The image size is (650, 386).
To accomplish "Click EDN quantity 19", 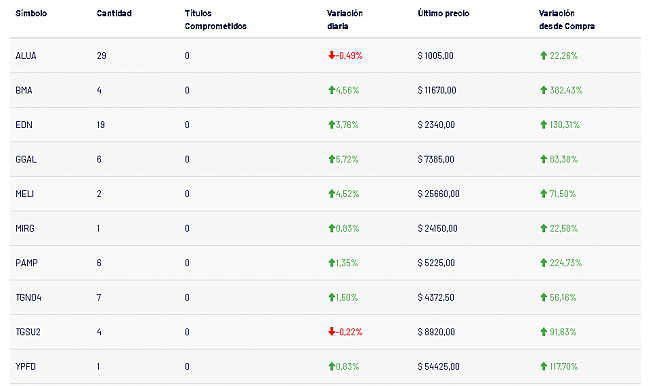I will pyautogui.click(x=101, y=124).
